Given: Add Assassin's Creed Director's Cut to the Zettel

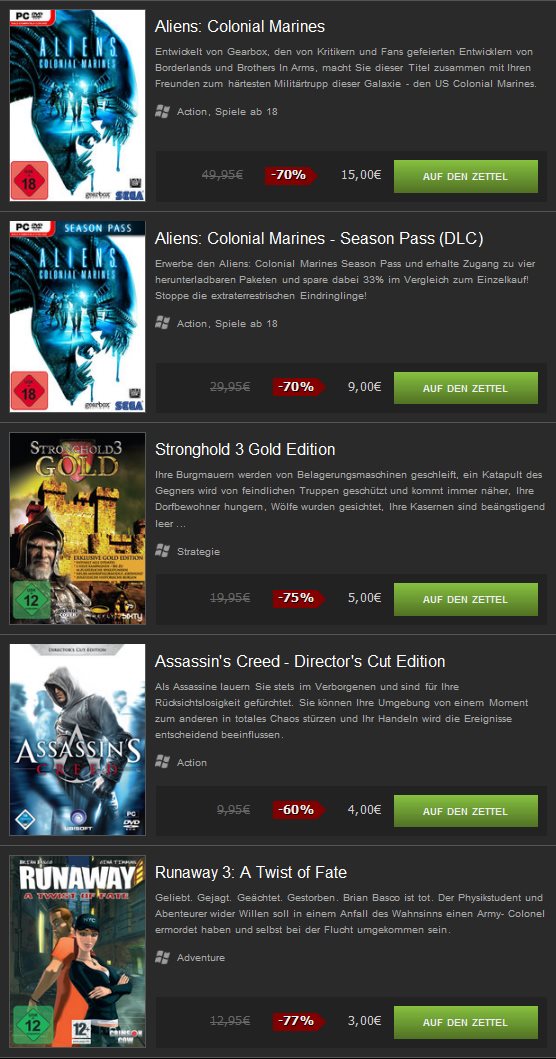Looking at the screenshot, I should [x=465, y=811].
